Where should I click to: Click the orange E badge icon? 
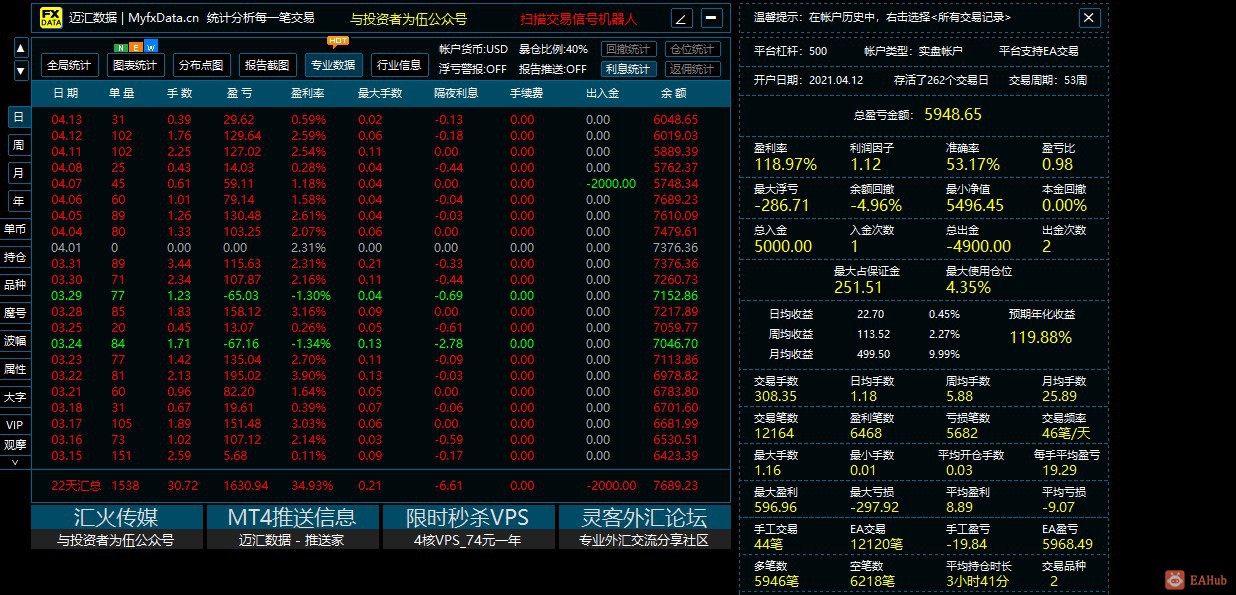click(135, 48)
